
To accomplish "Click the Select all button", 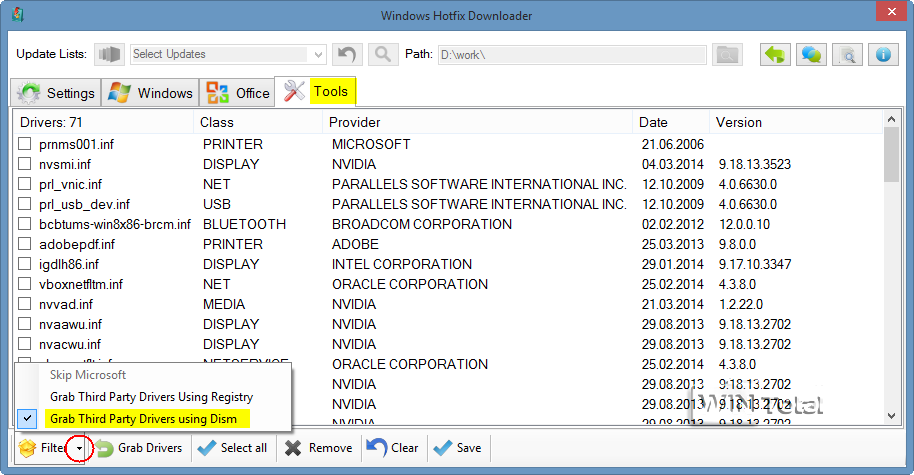I will [234, 448].
